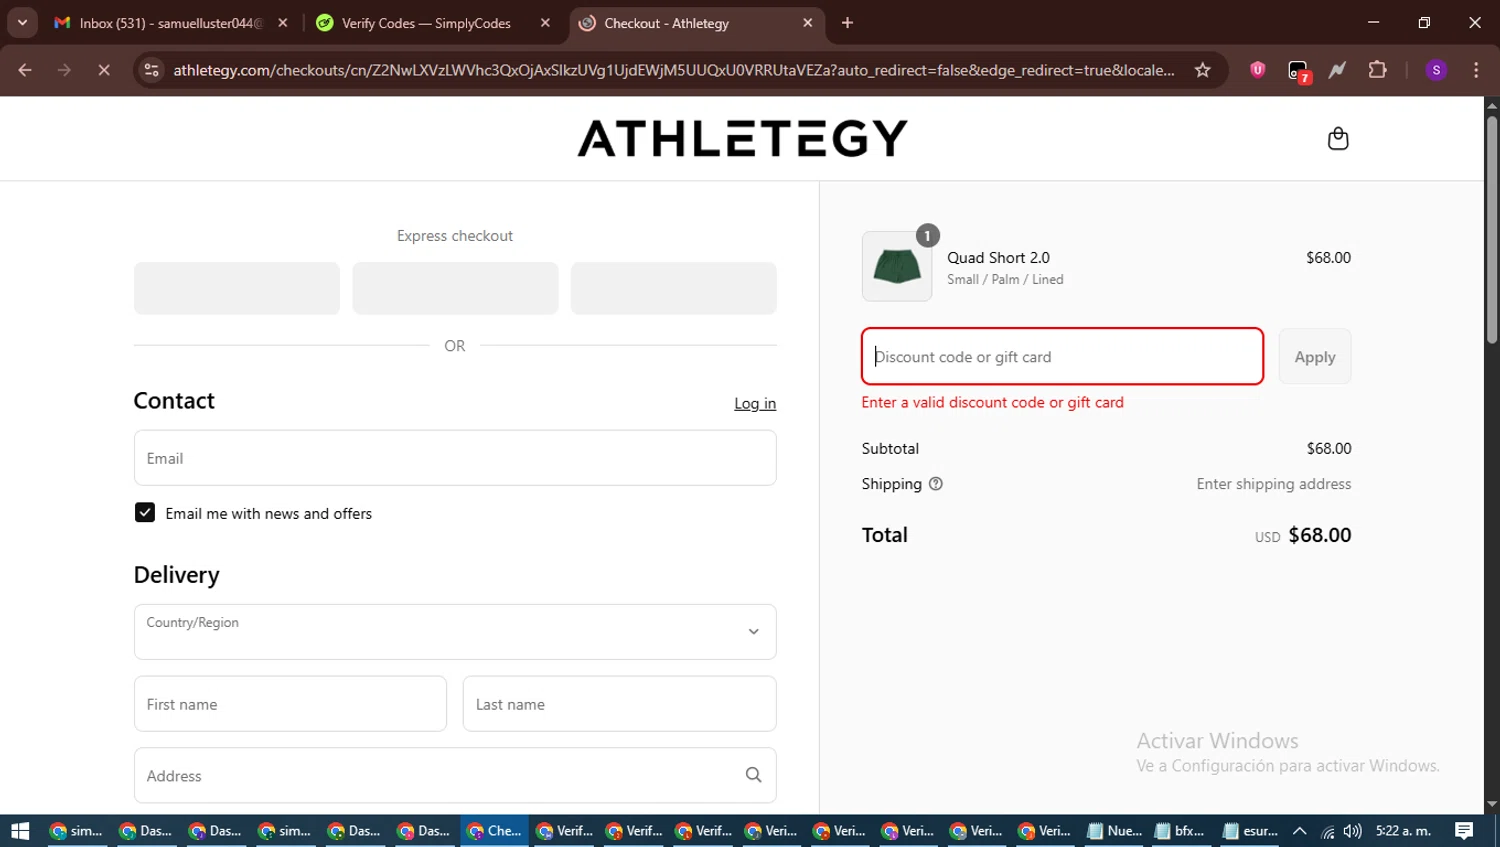Close the Inbox Gmail tab
Screen dimensions: 1500x847
click(x=283, y=23)
